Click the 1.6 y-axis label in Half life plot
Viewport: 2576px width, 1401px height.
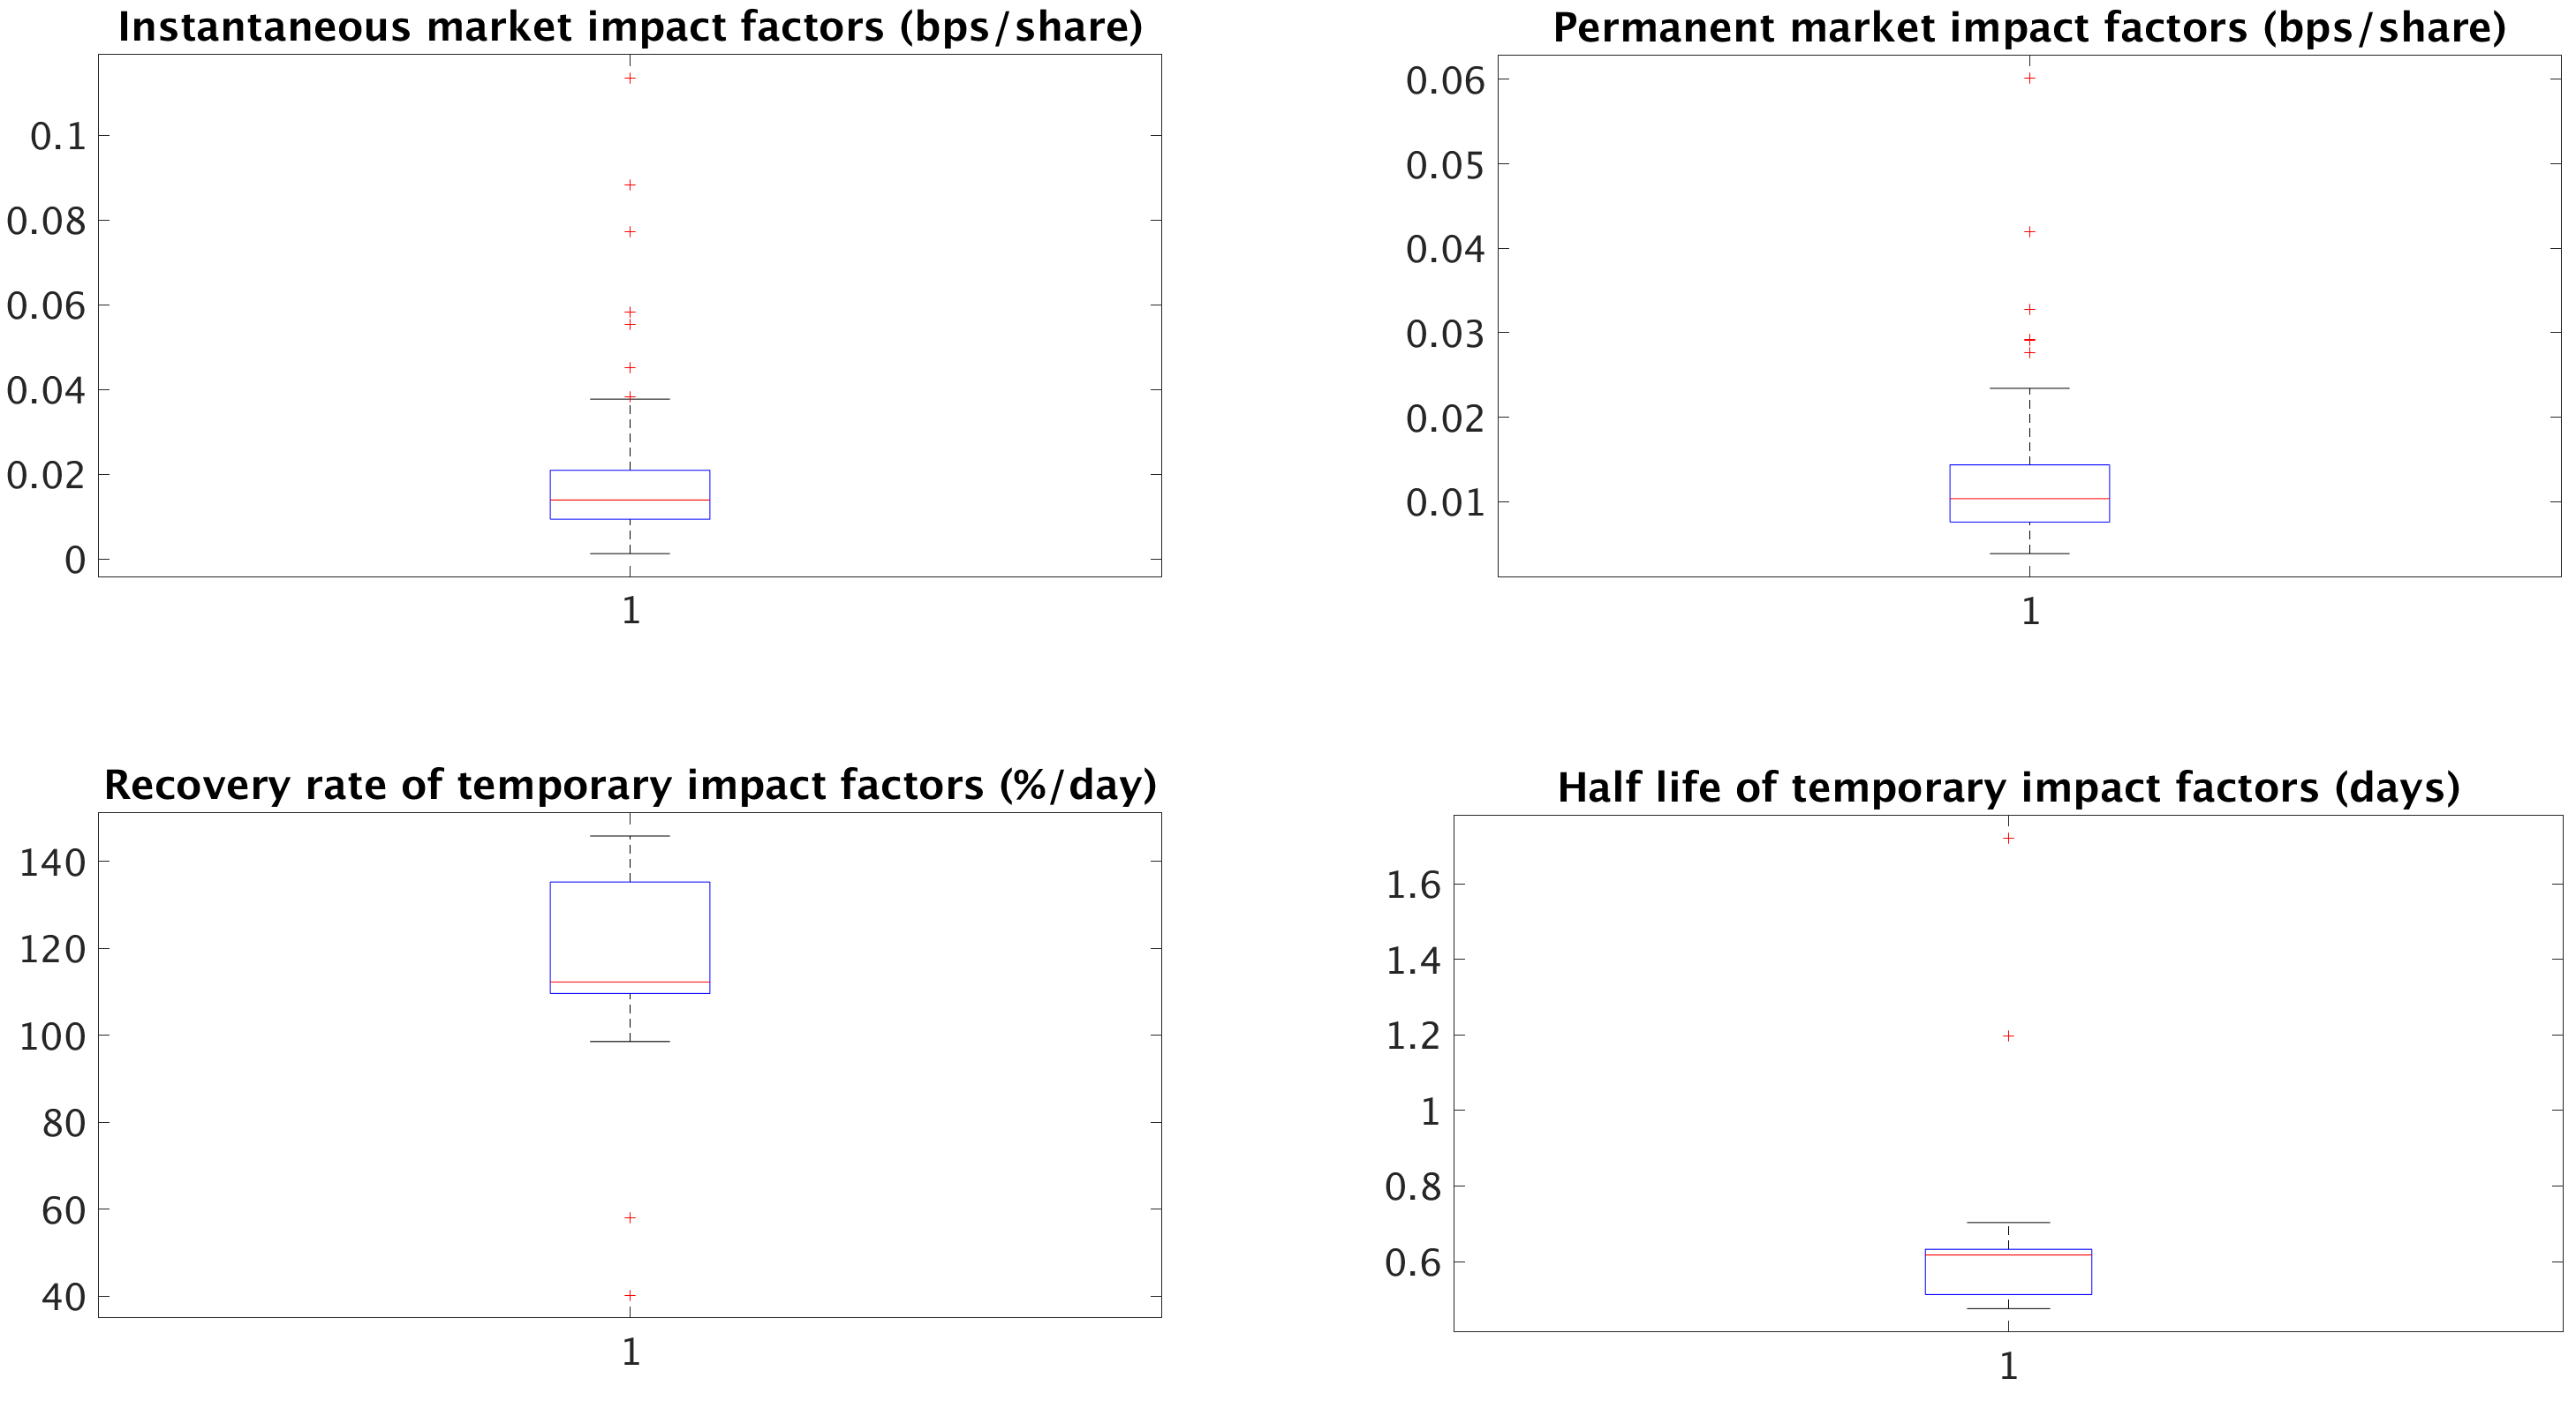(x=1412, y=885)
